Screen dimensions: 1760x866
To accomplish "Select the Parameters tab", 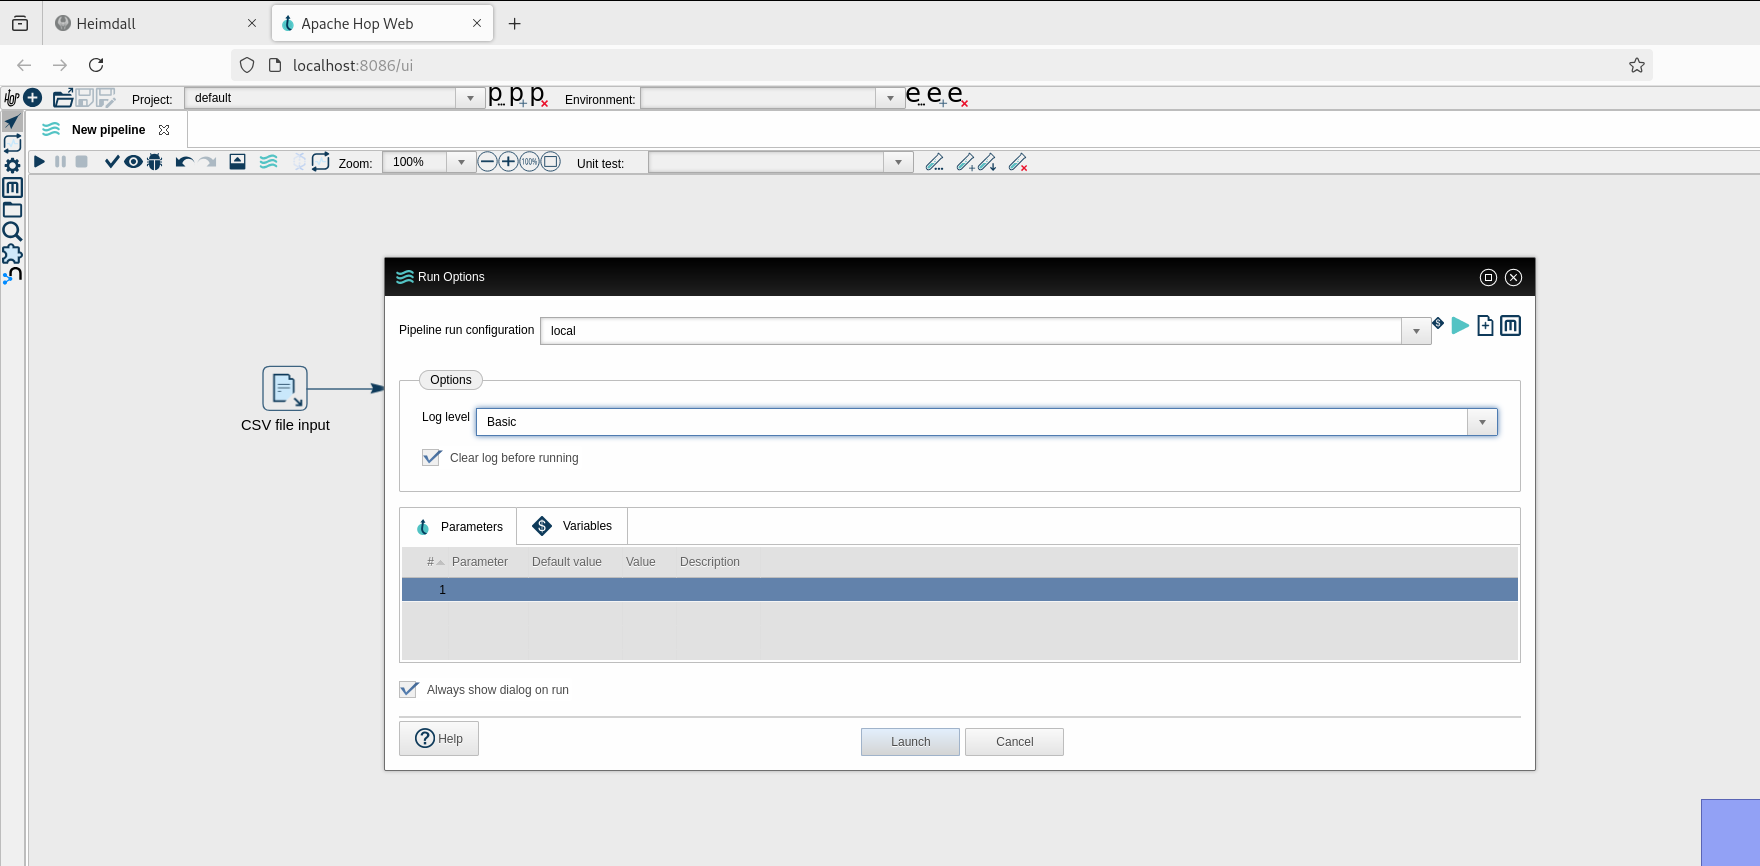I will click(x=459, y=527).
